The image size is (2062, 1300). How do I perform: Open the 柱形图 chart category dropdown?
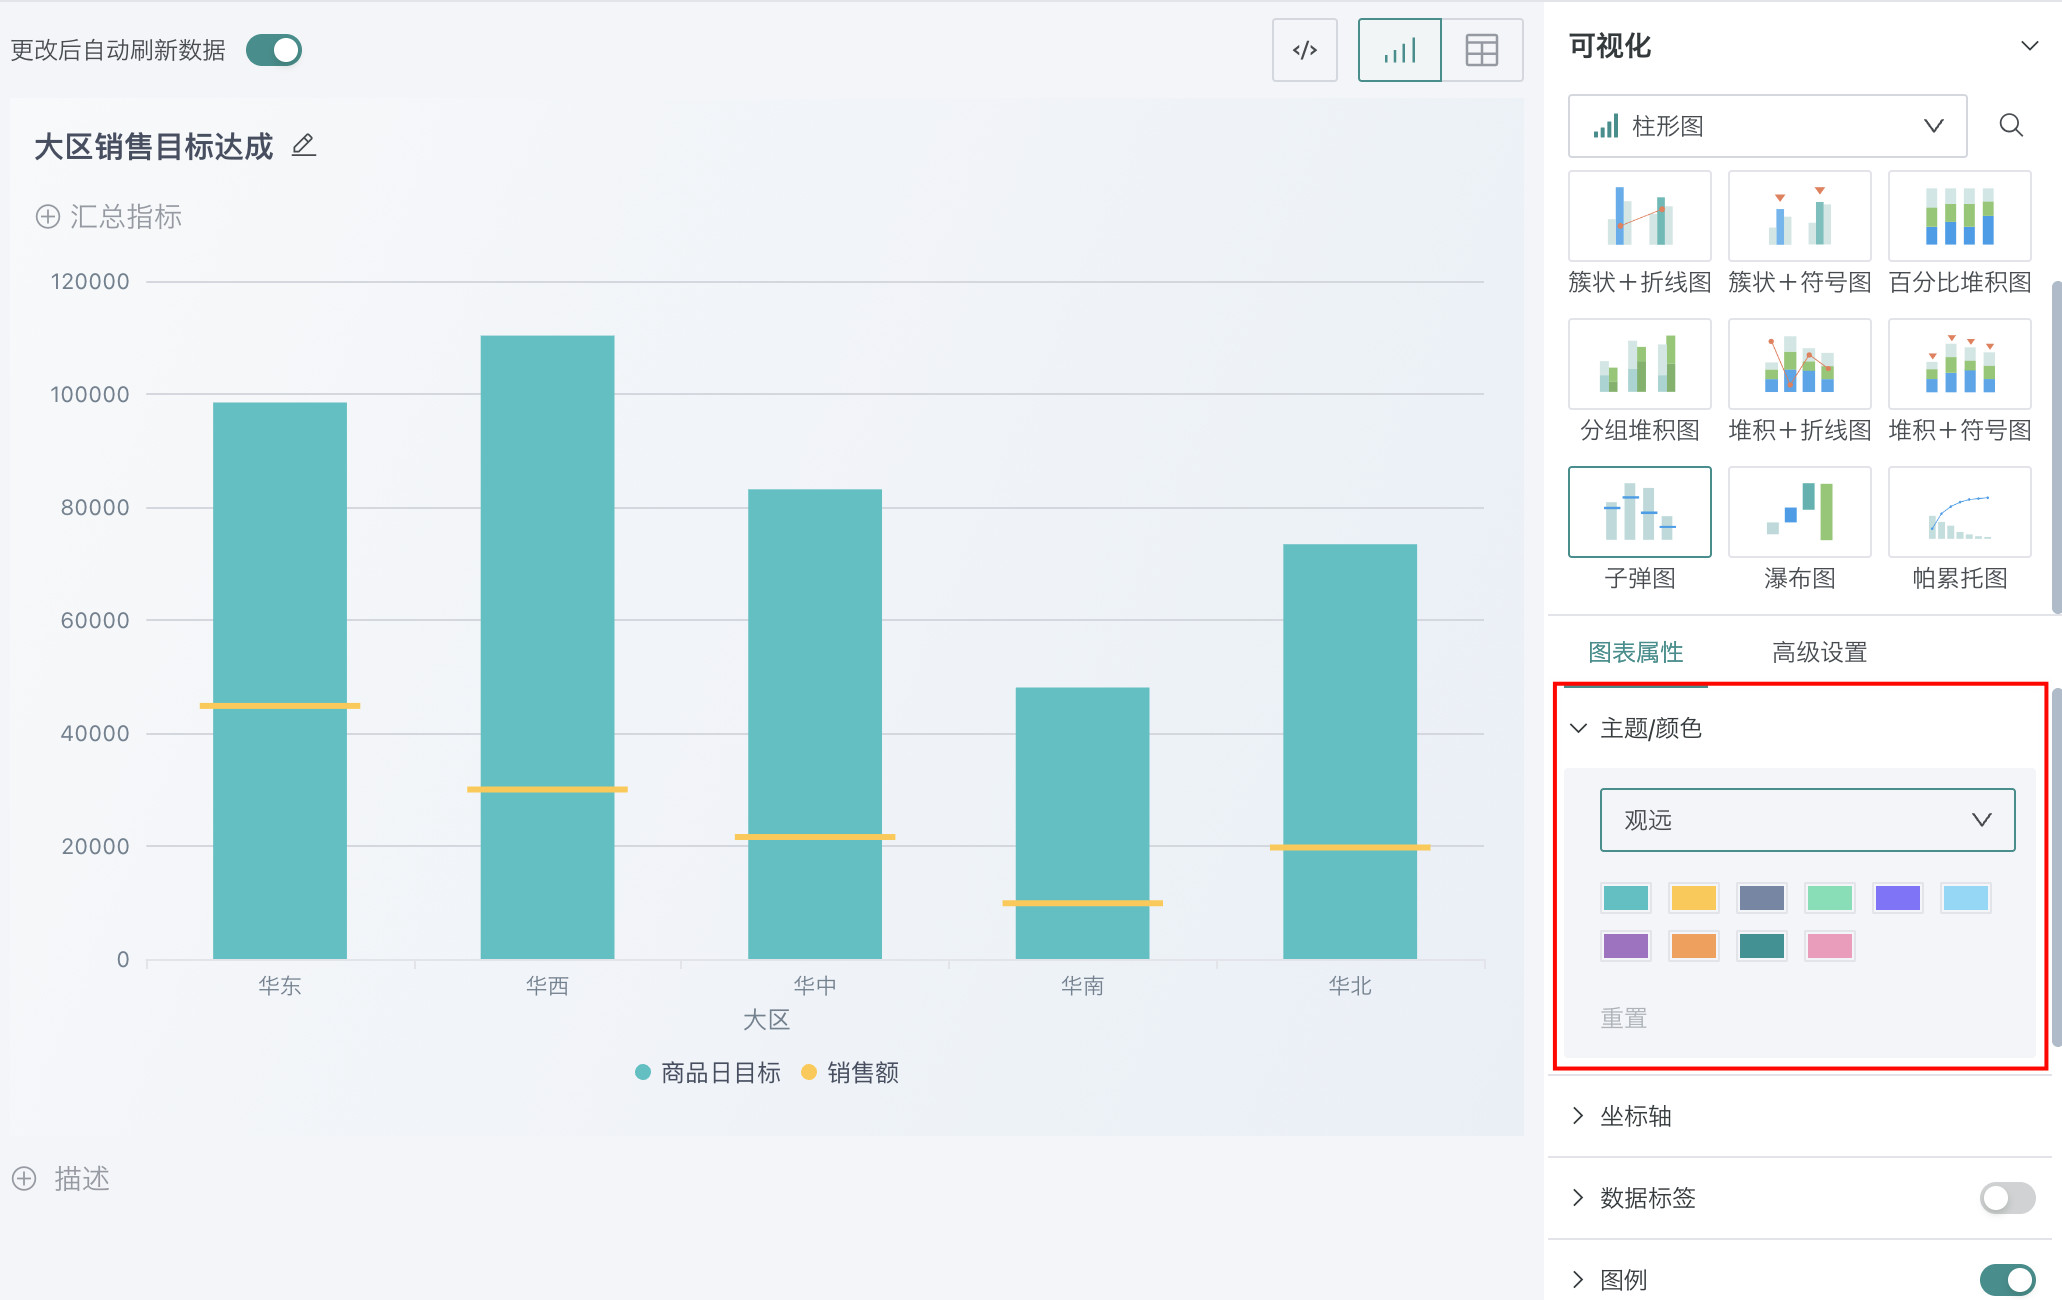pyautogui.click(x=1767, y=126)
